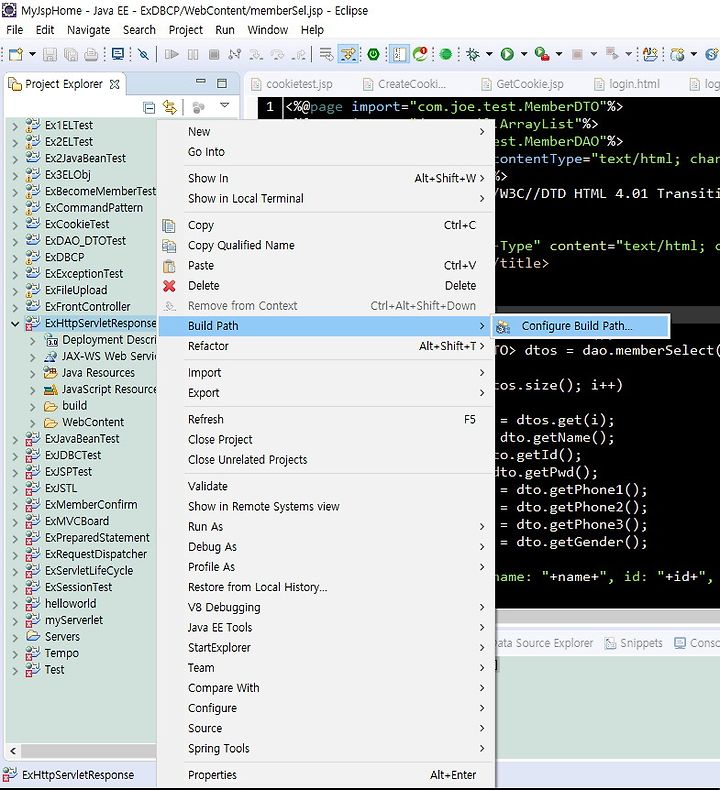Click the Step Return toolbar icon
The width and height of the screenshot is (720, 790).
click(299, 54)
